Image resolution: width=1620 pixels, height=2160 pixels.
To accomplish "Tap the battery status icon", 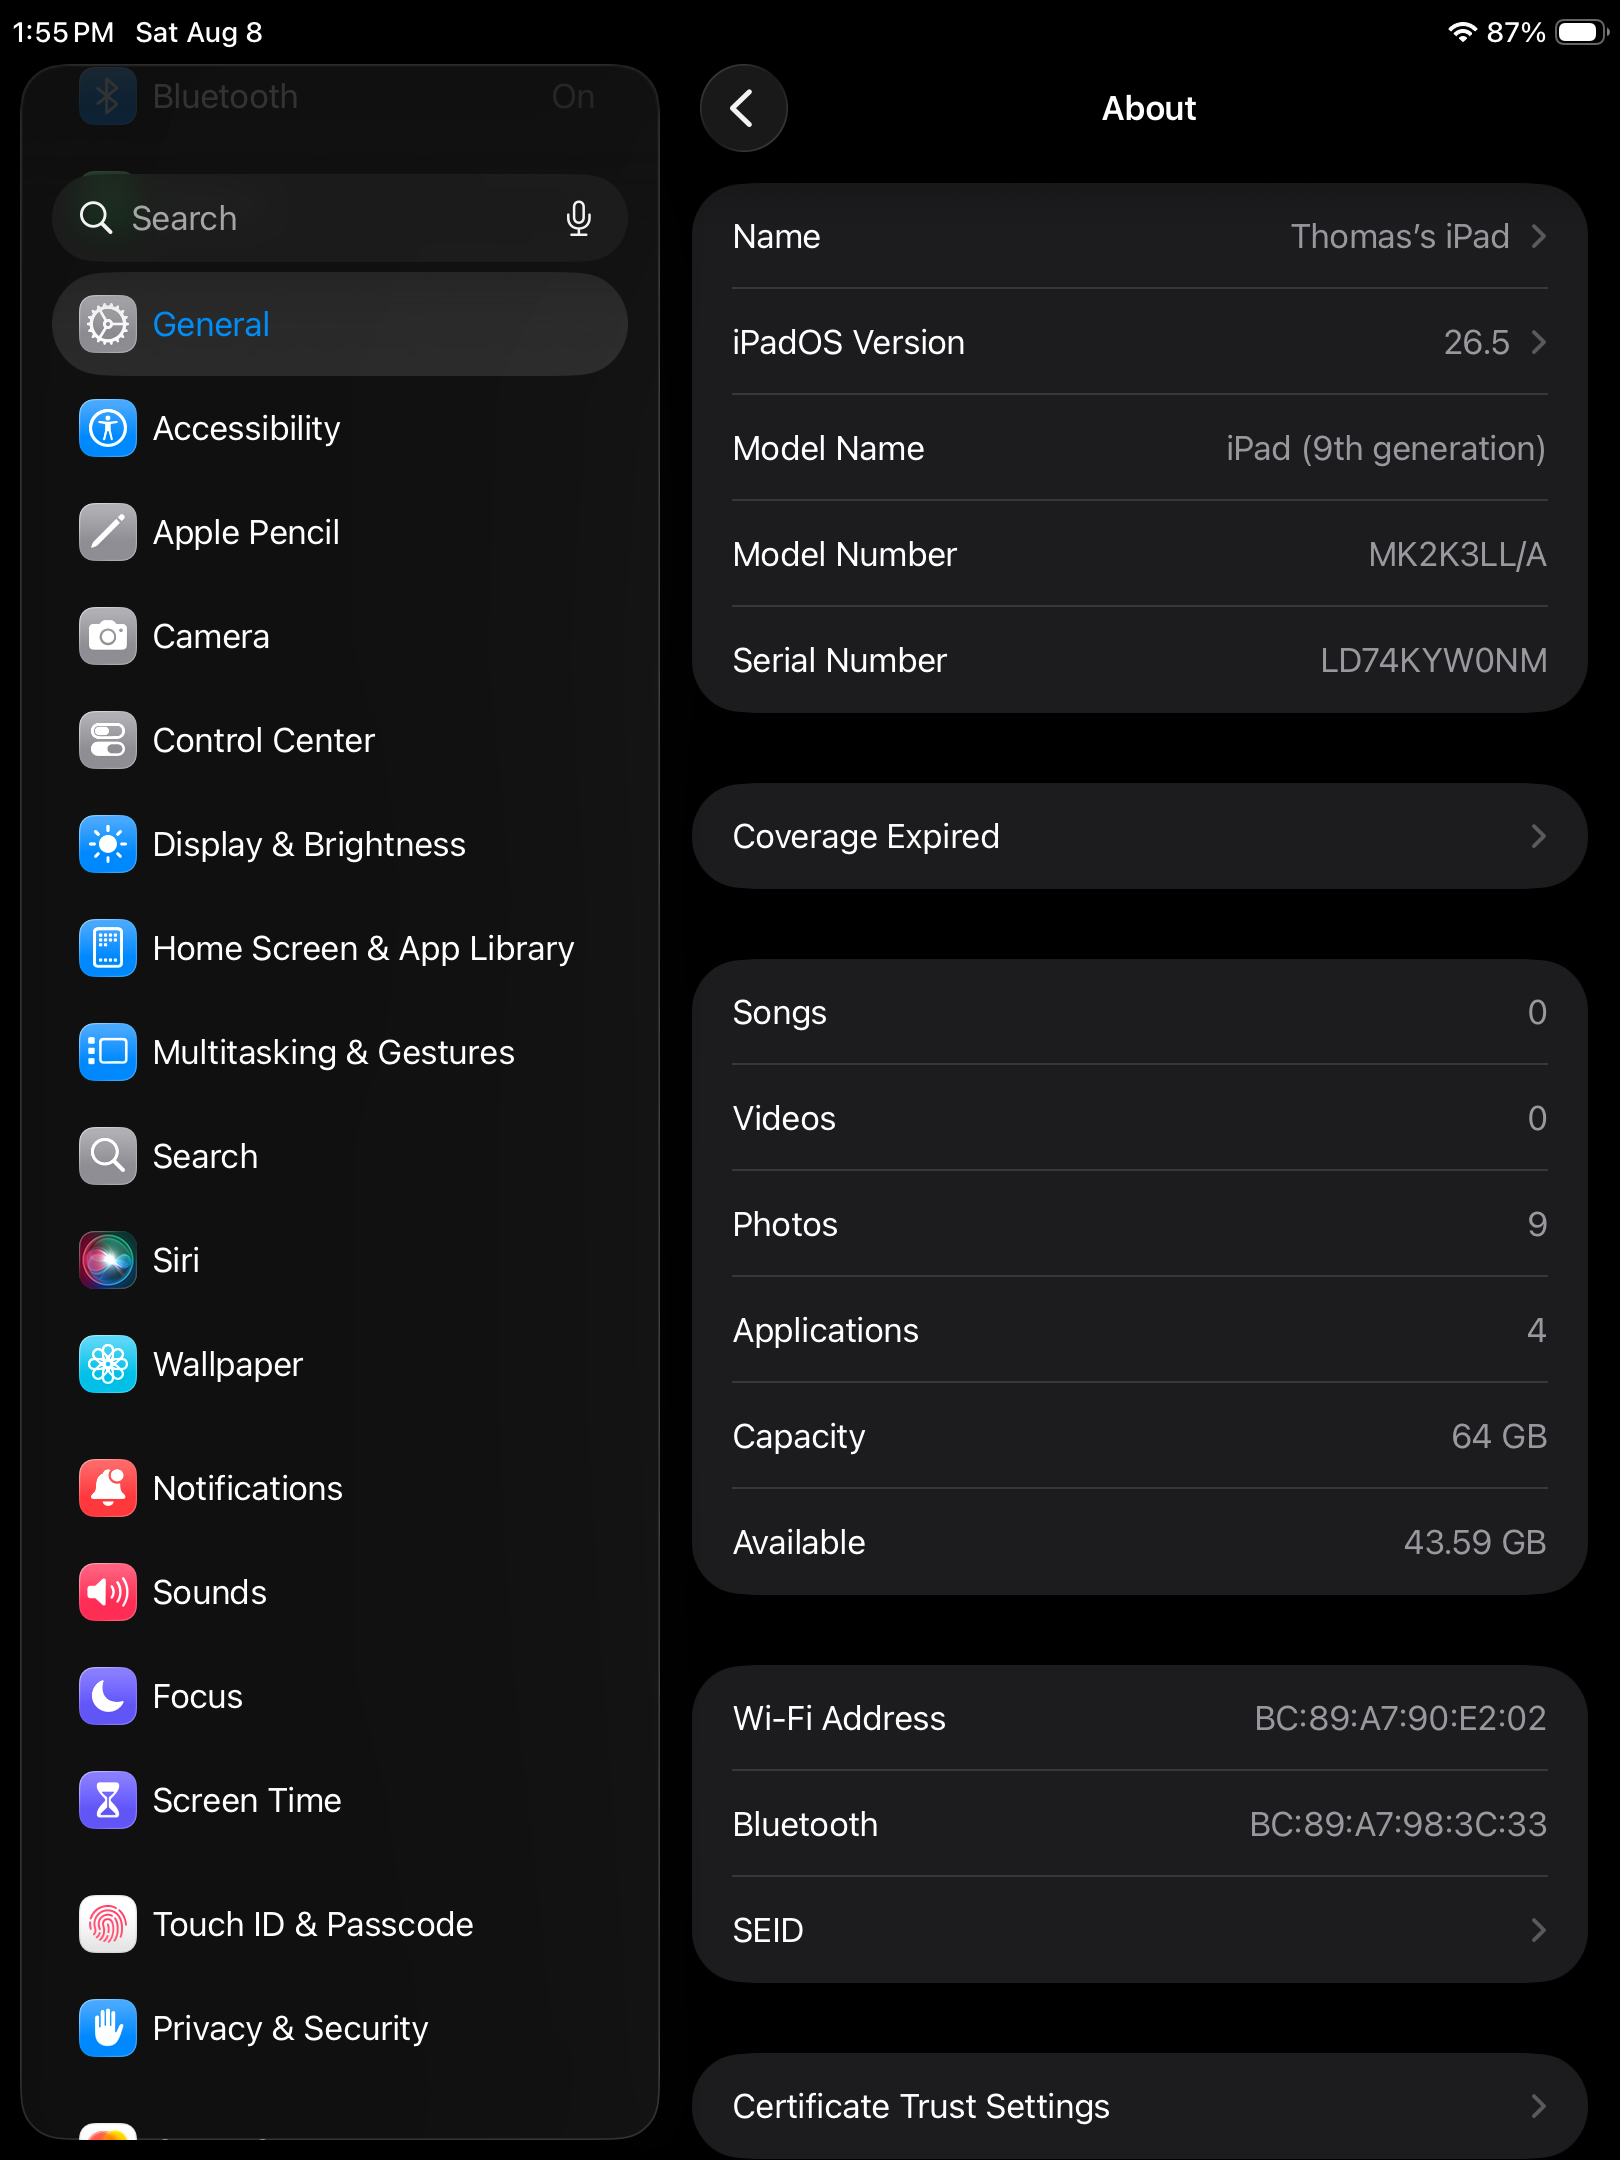I will click(1582, 32).
